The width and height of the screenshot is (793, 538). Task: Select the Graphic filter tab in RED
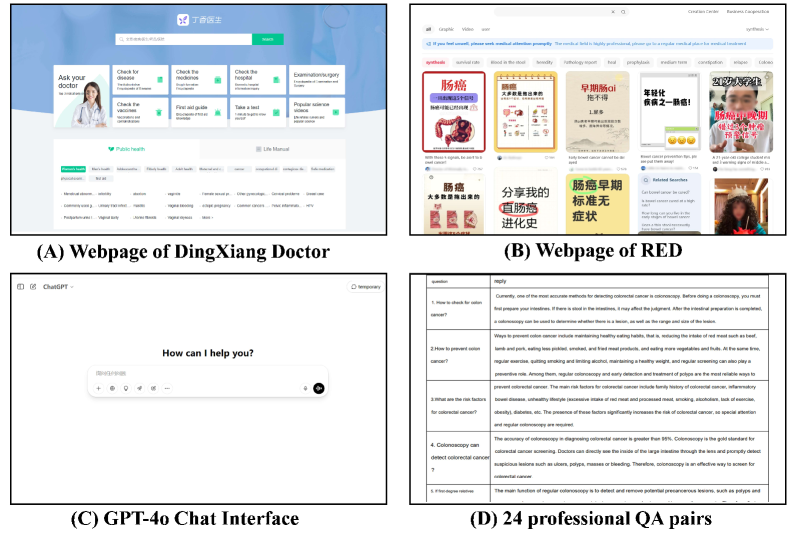(446, 29)
